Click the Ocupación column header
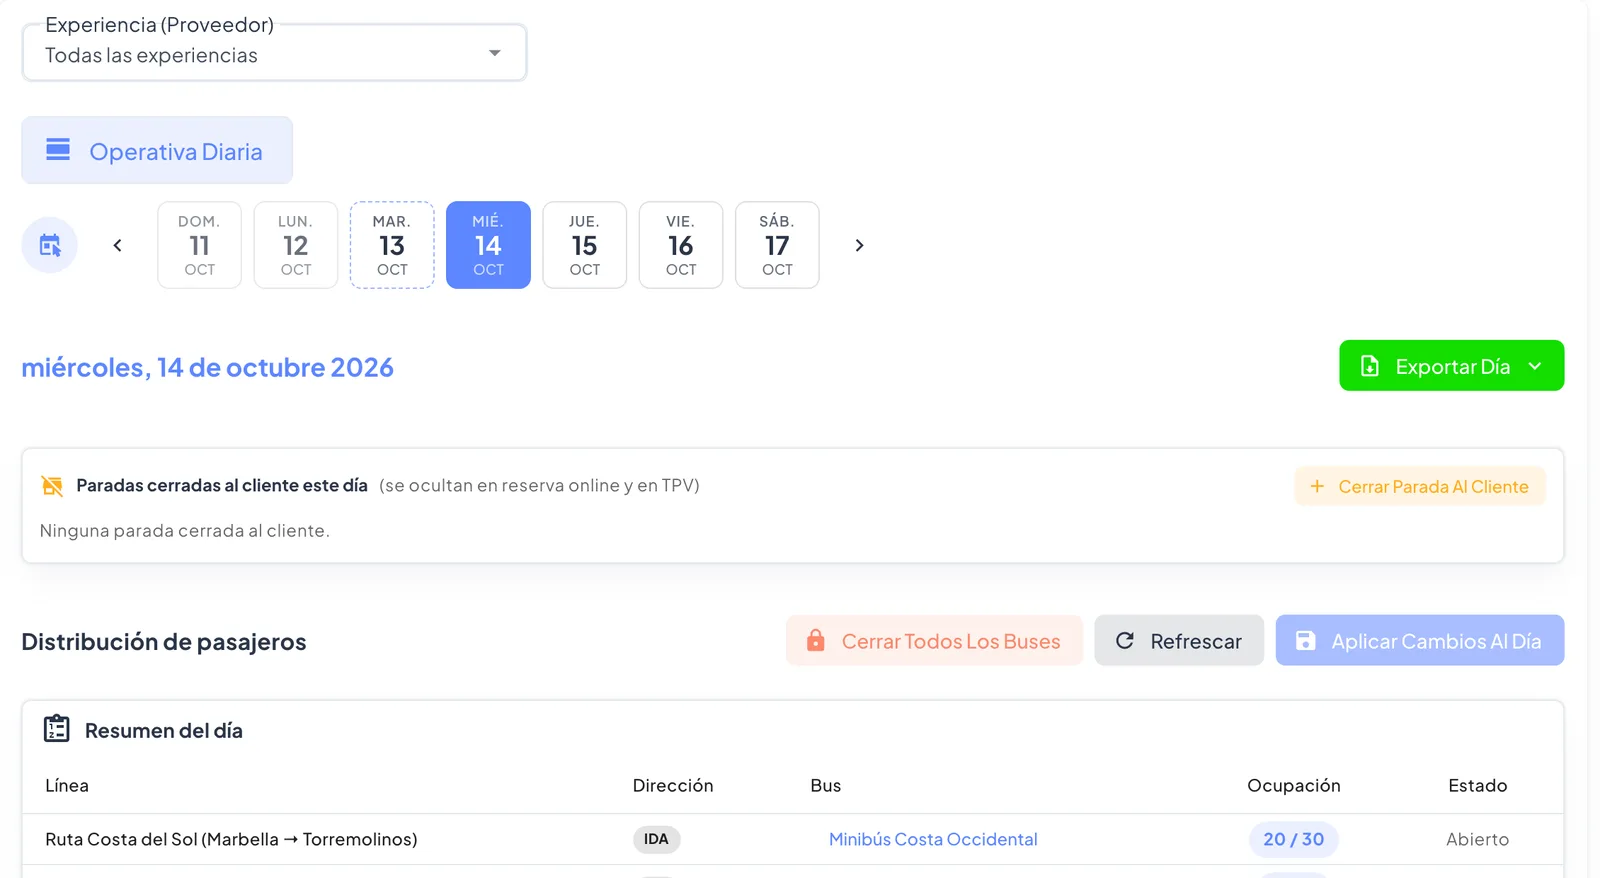This screenshot has width=1600, height=878. coord(1293,785)
